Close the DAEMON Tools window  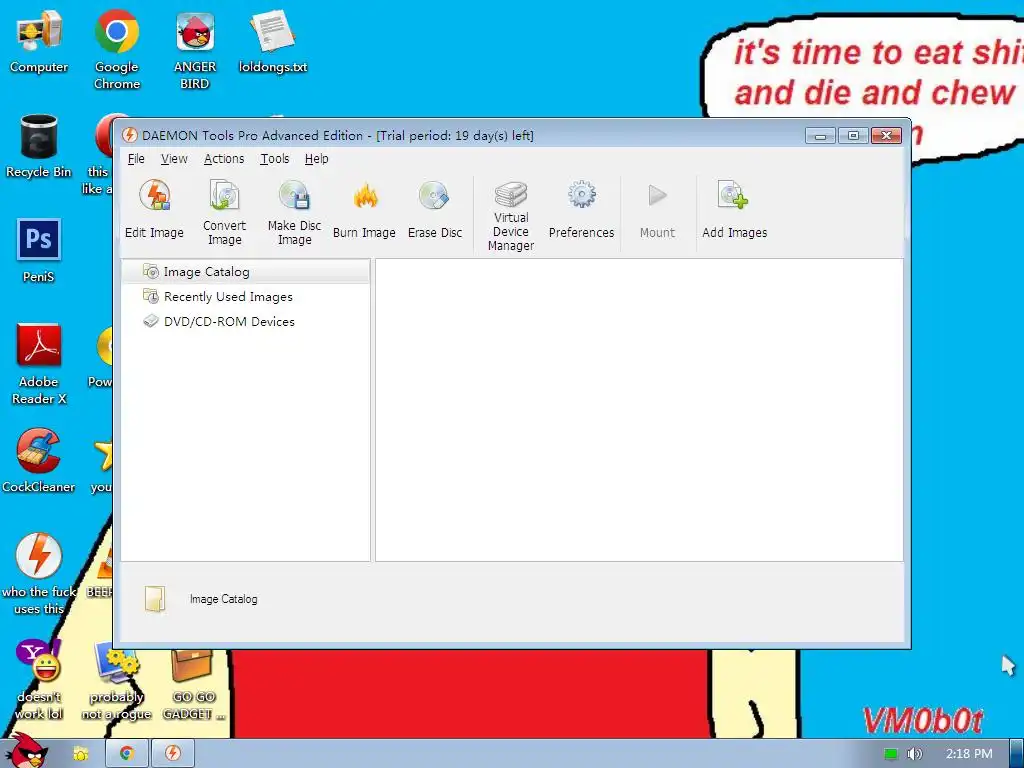tap(886, 135)
